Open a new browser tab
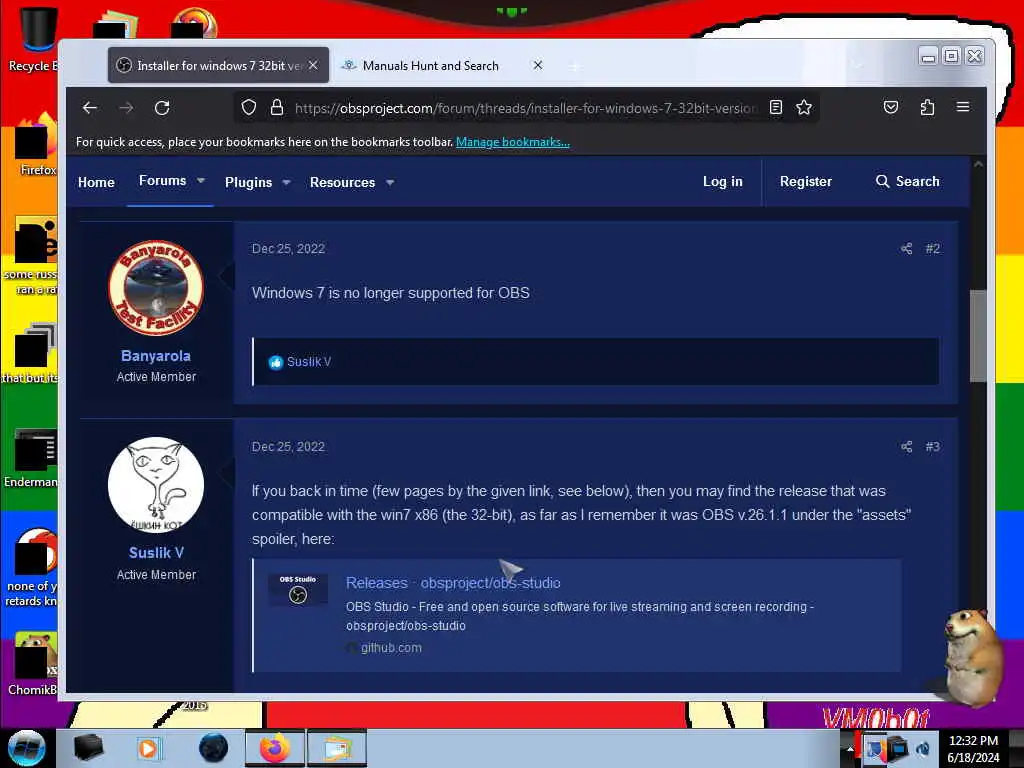Screen dimensions: 1024x768 point(574,66)
